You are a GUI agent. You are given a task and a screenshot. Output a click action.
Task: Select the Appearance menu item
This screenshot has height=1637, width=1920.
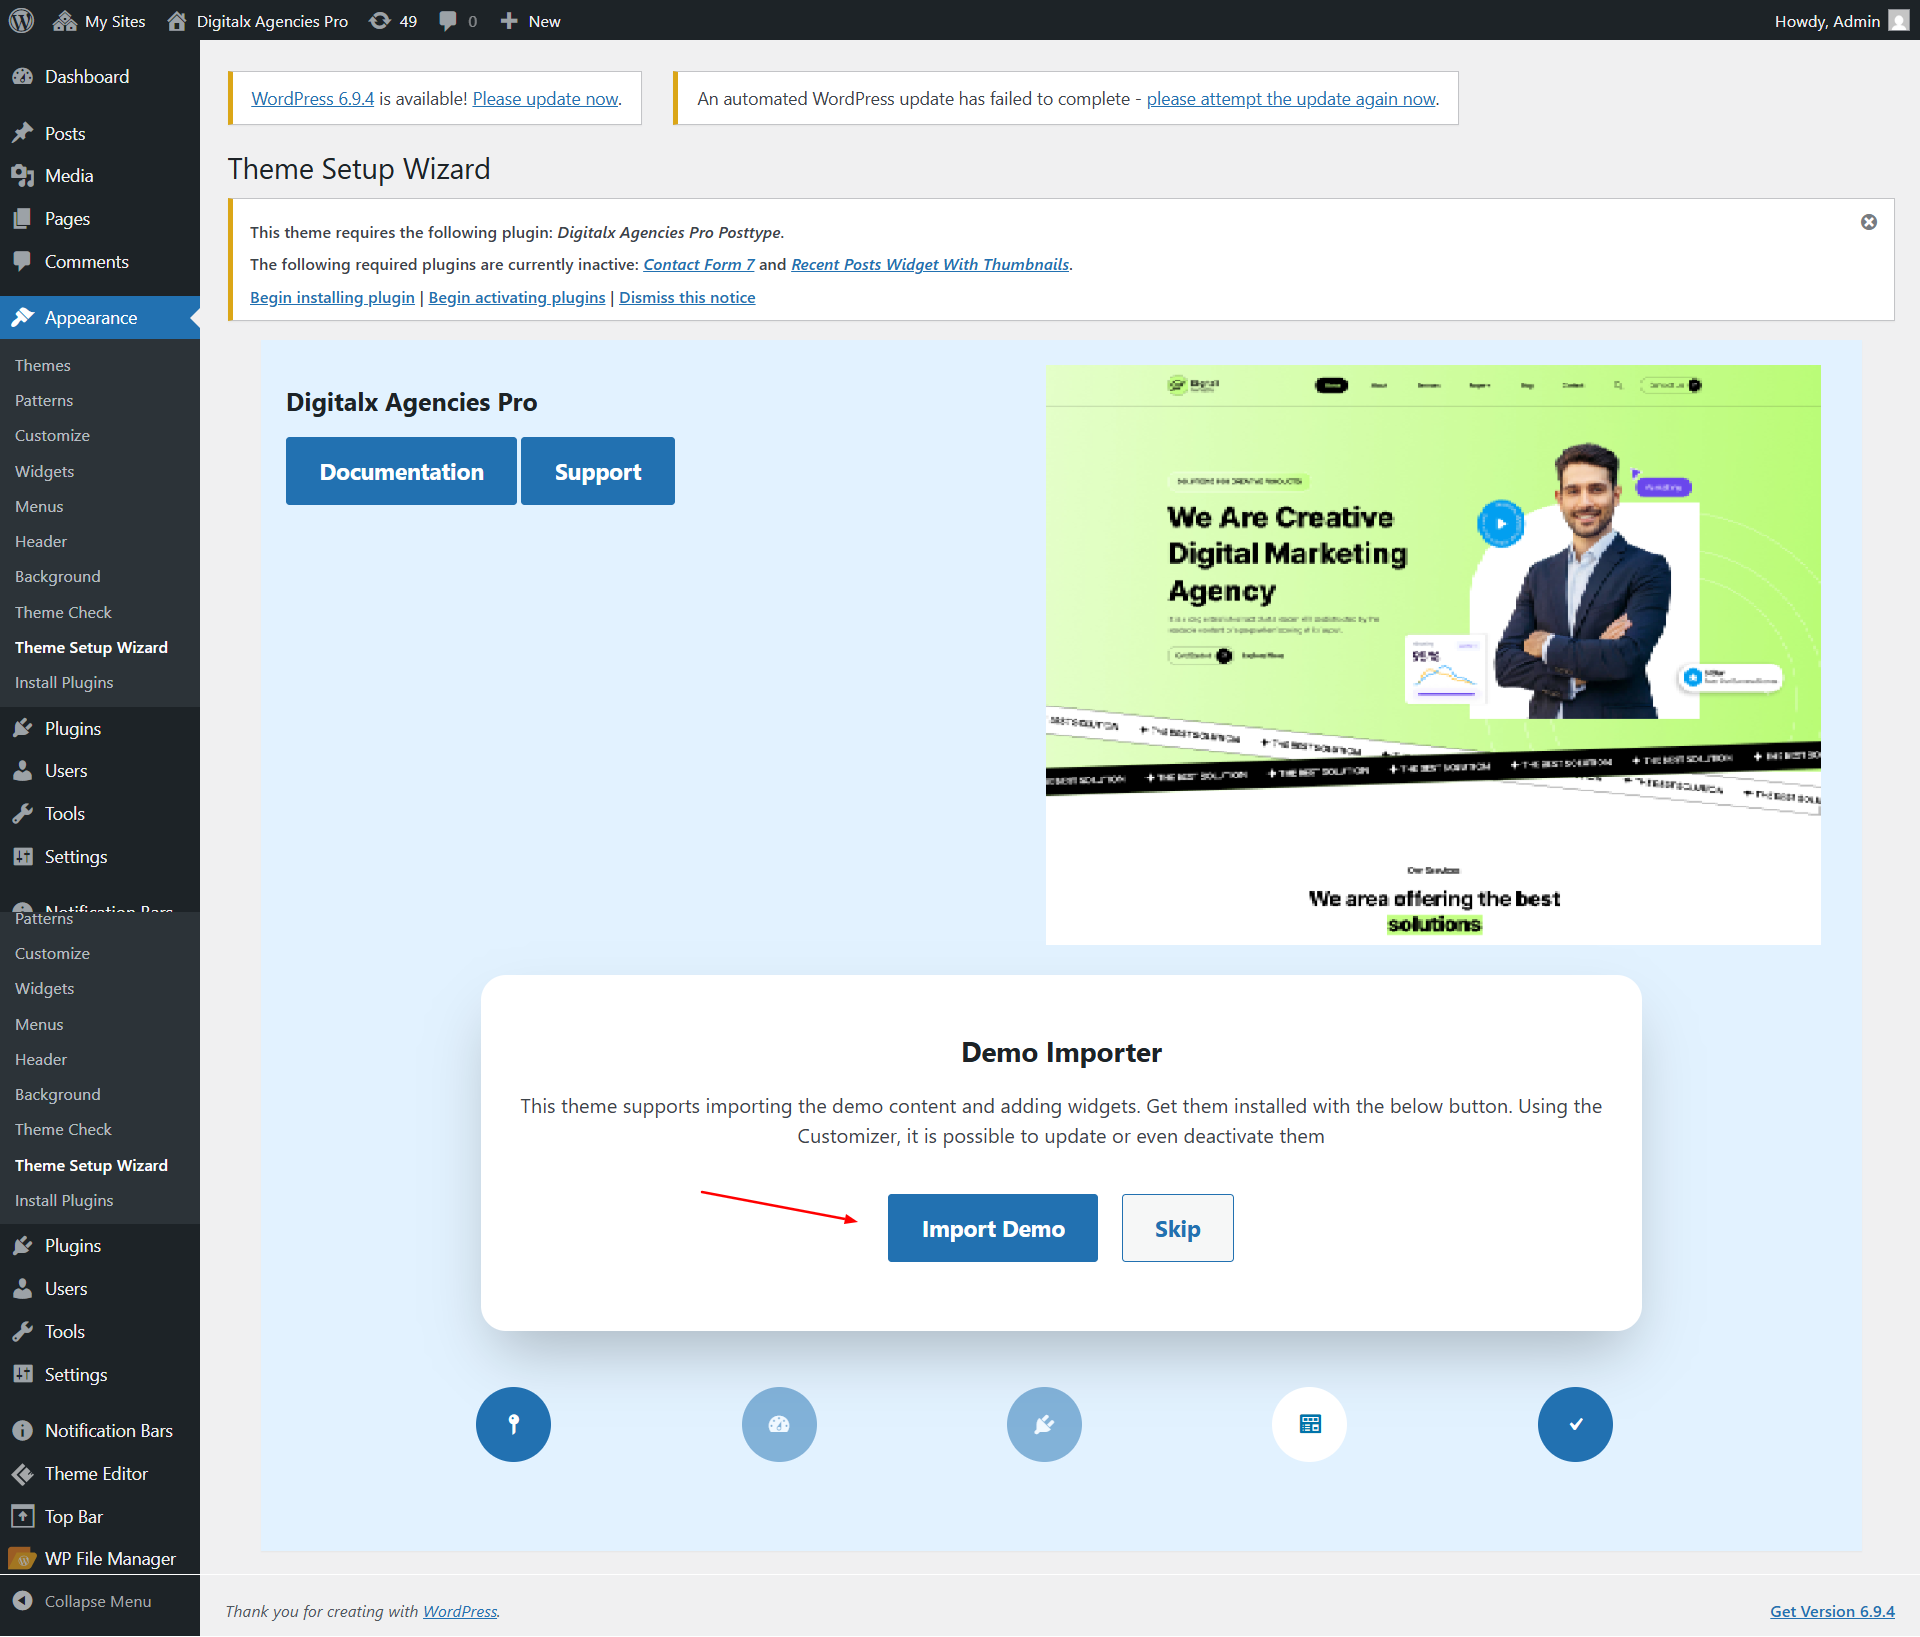click(100, 318)
